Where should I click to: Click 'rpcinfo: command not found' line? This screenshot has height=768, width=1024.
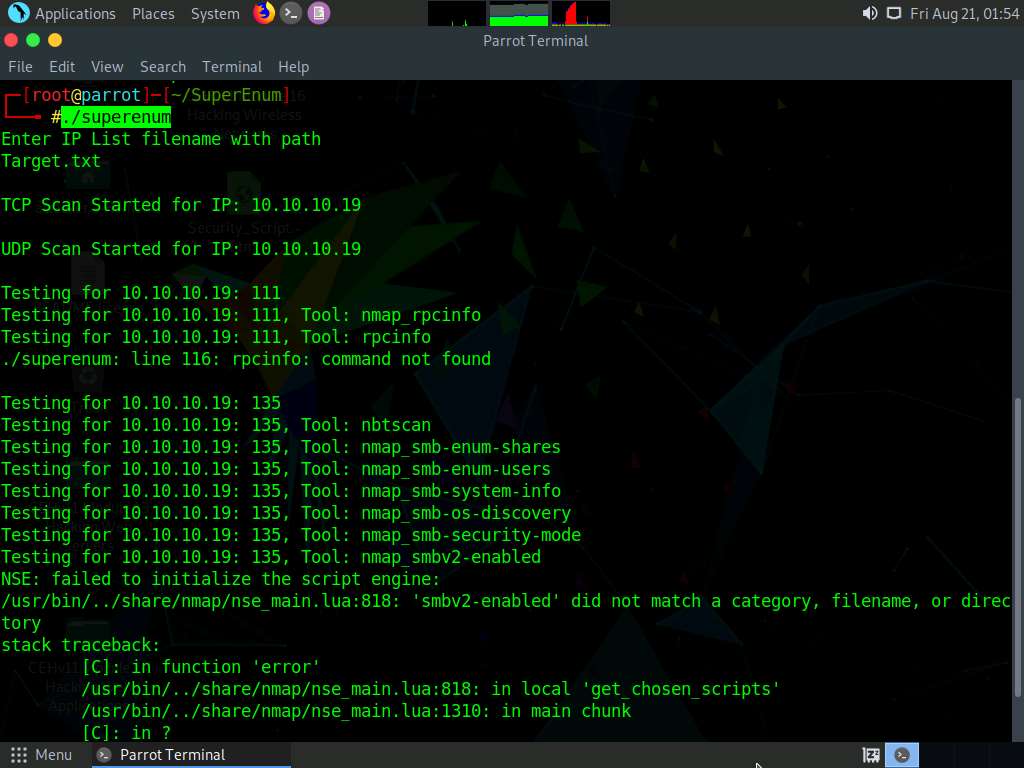point(246,359)
